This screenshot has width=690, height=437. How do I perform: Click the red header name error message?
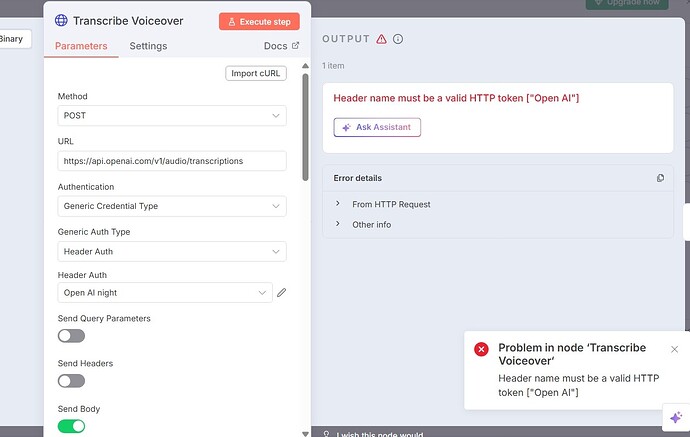456,98
